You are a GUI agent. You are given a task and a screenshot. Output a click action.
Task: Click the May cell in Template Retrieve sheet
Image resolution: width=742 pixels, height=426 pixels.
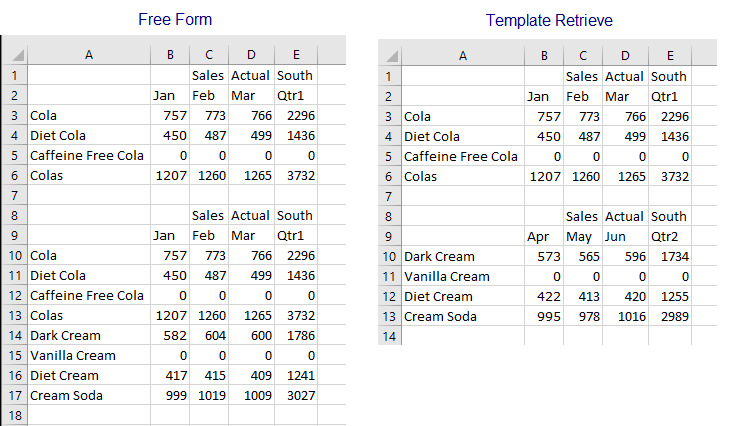583,236
